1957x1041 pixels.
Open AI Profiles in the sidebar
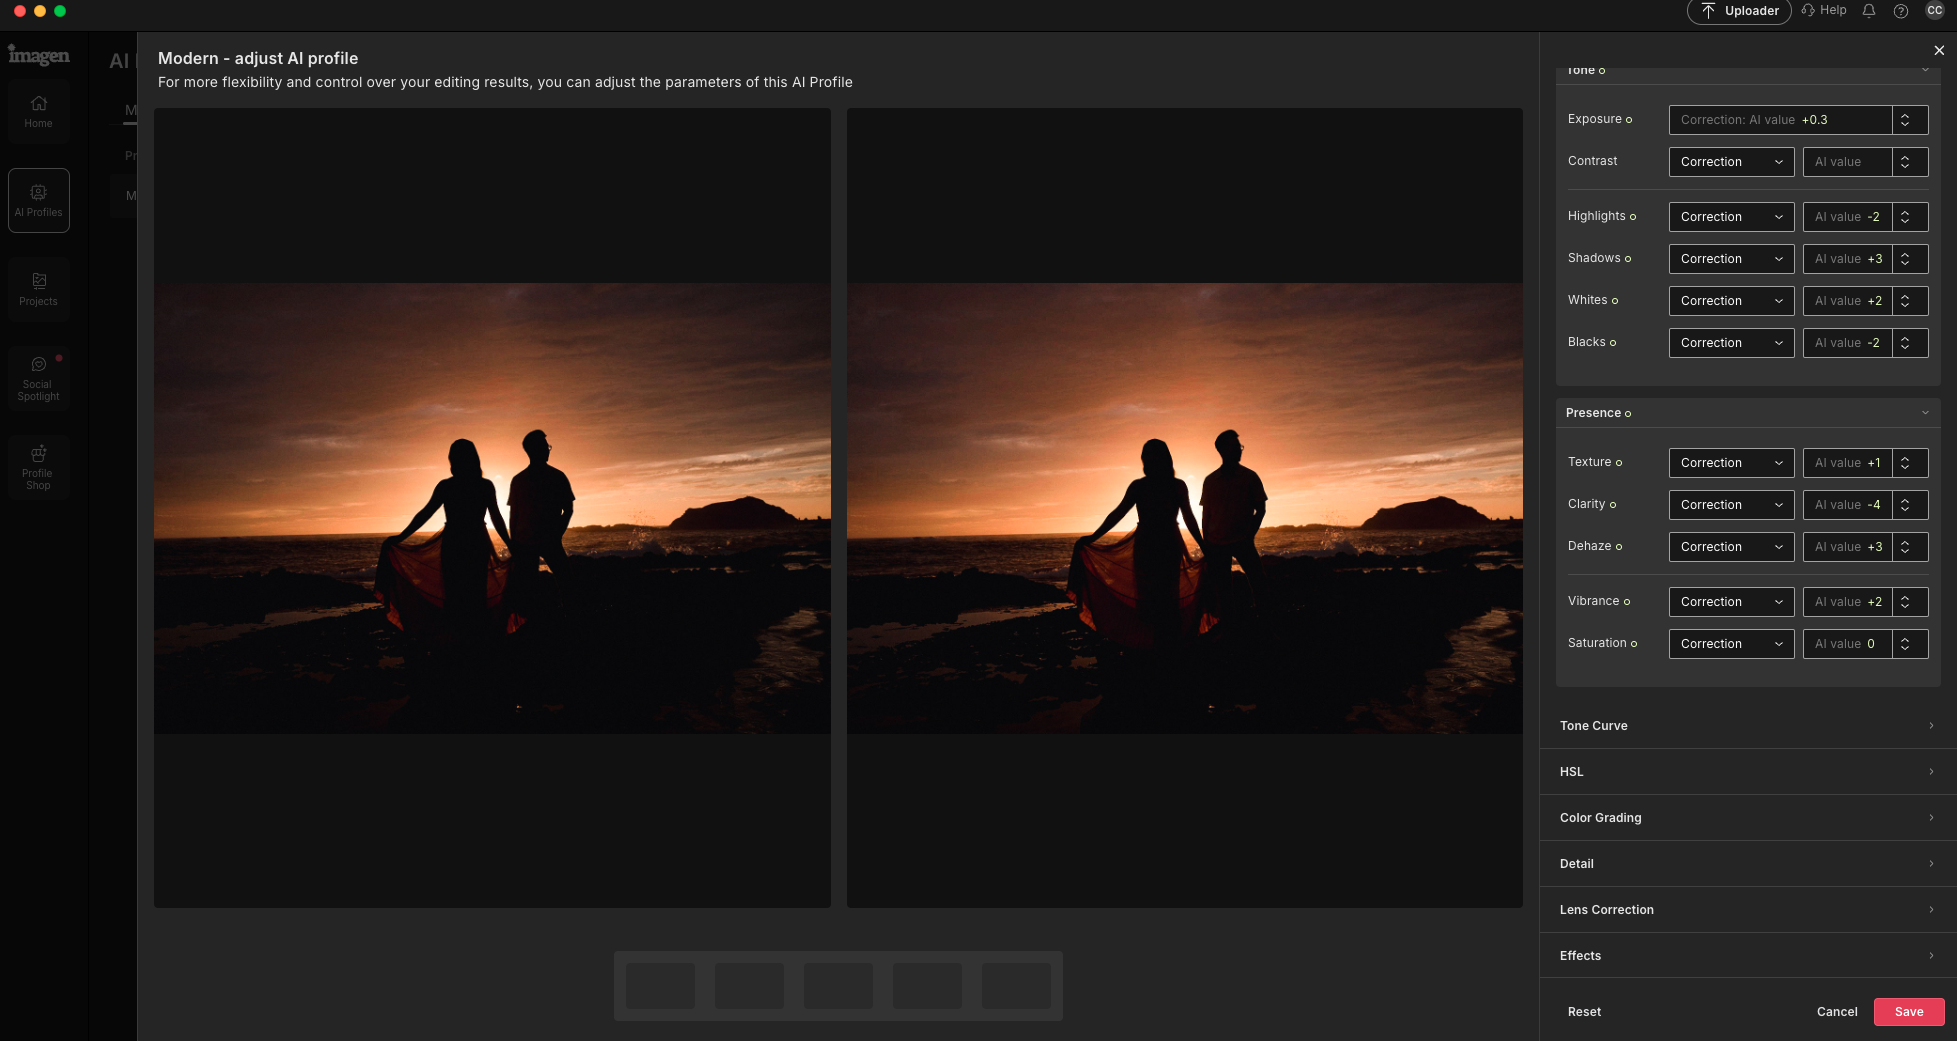click(38, 200)
